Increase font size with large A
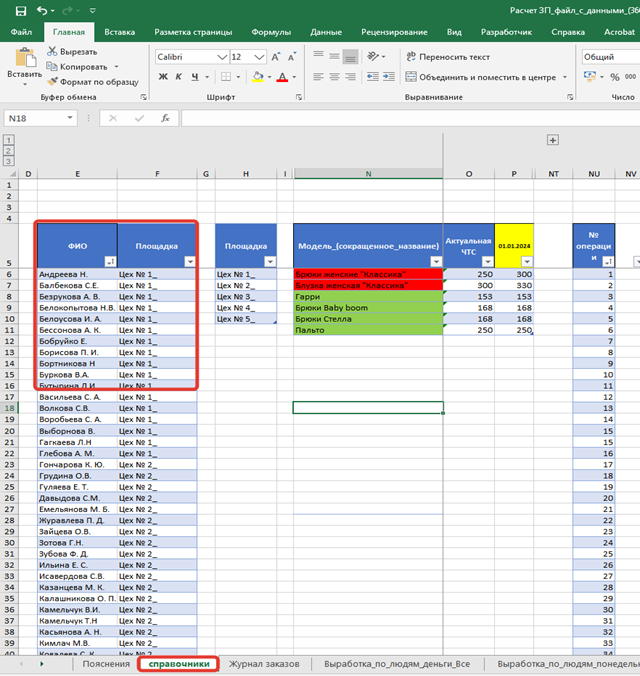The height and width of the screenshot is (676, 640). click(276, 57)
